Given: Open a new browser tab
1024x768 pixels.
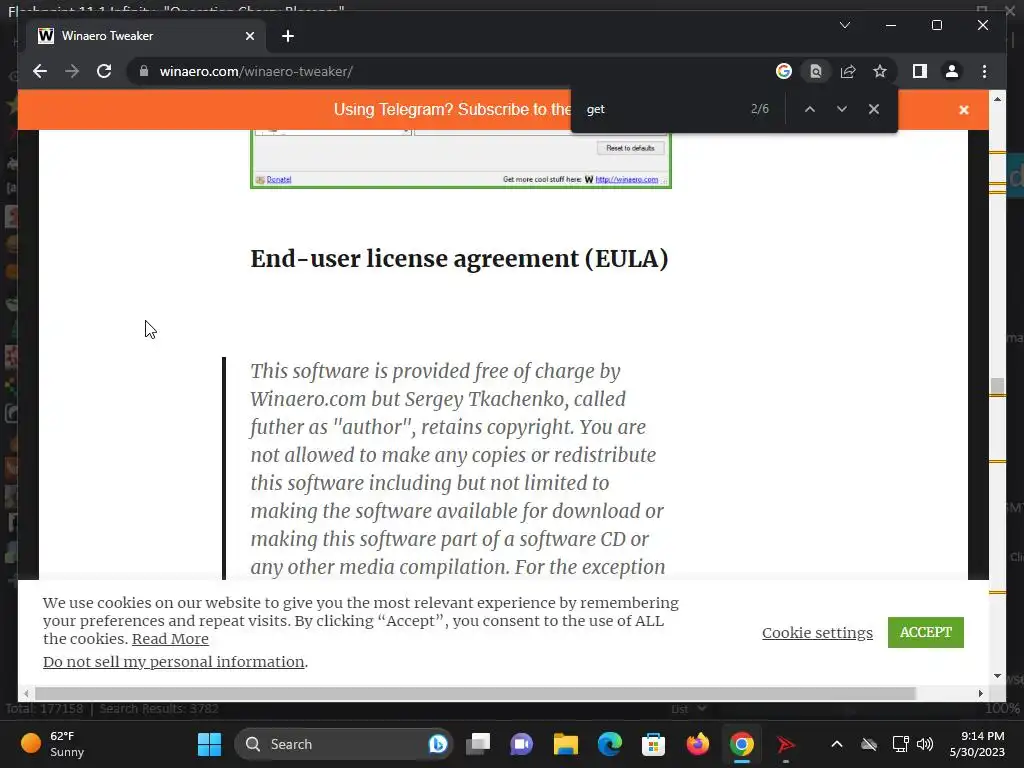Looking at the screenshot, I should pos(287,36).
